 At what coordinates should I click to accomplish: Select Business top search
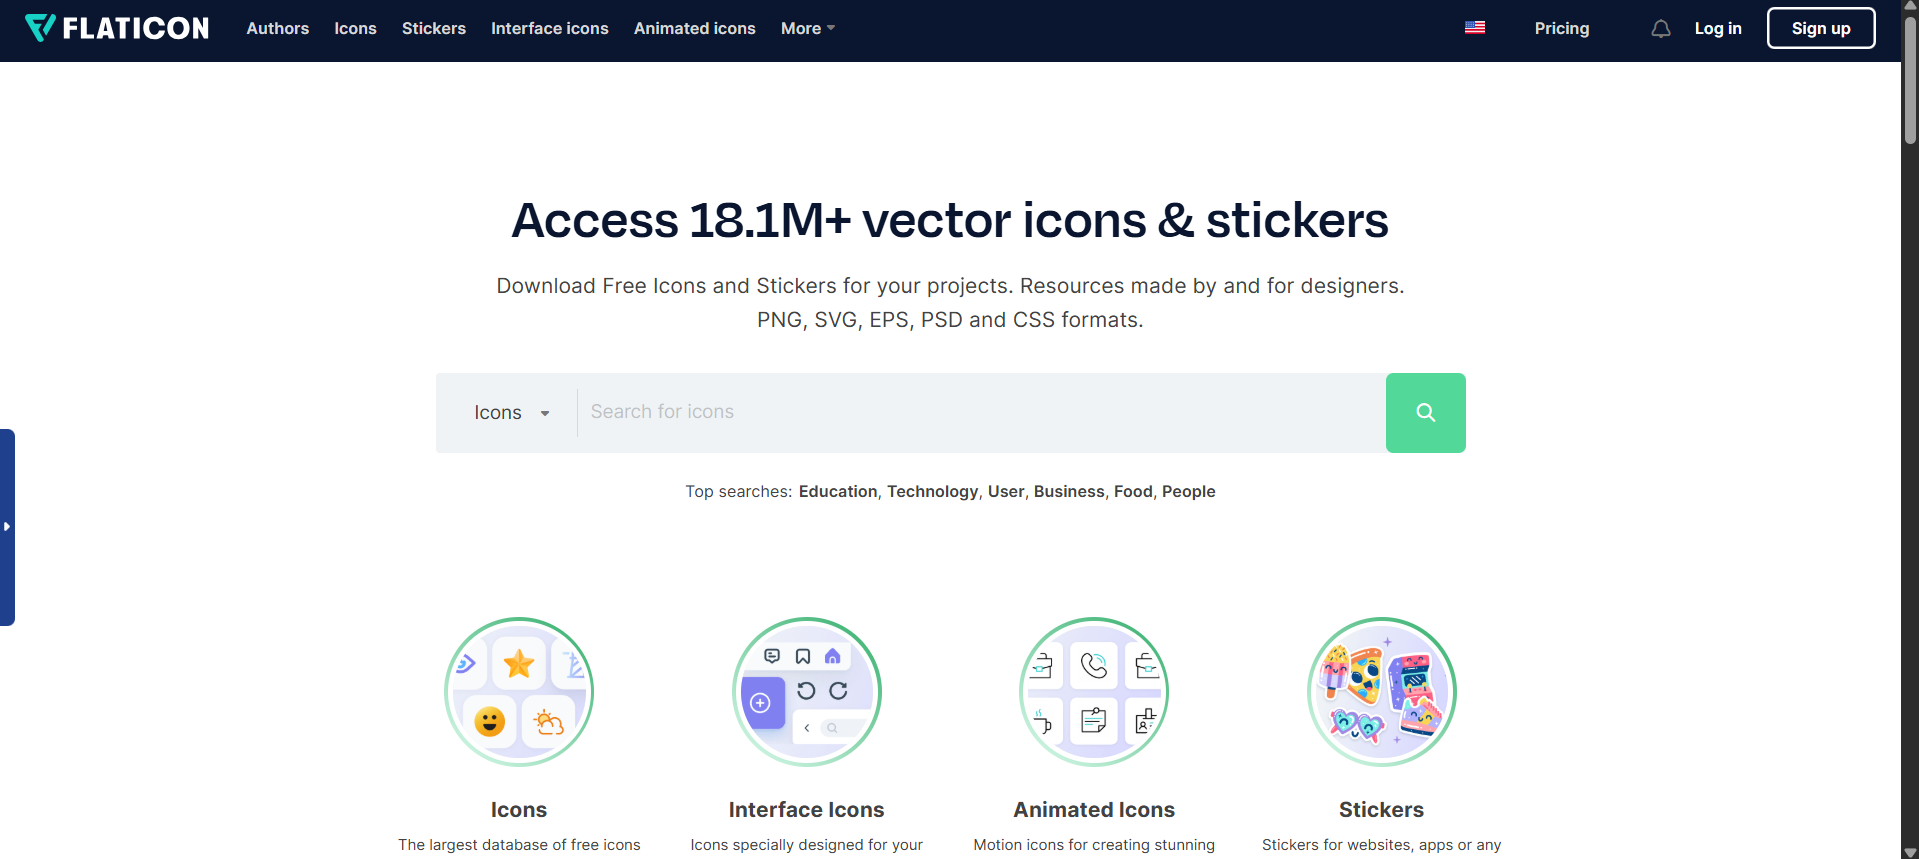pos(1069,491)
